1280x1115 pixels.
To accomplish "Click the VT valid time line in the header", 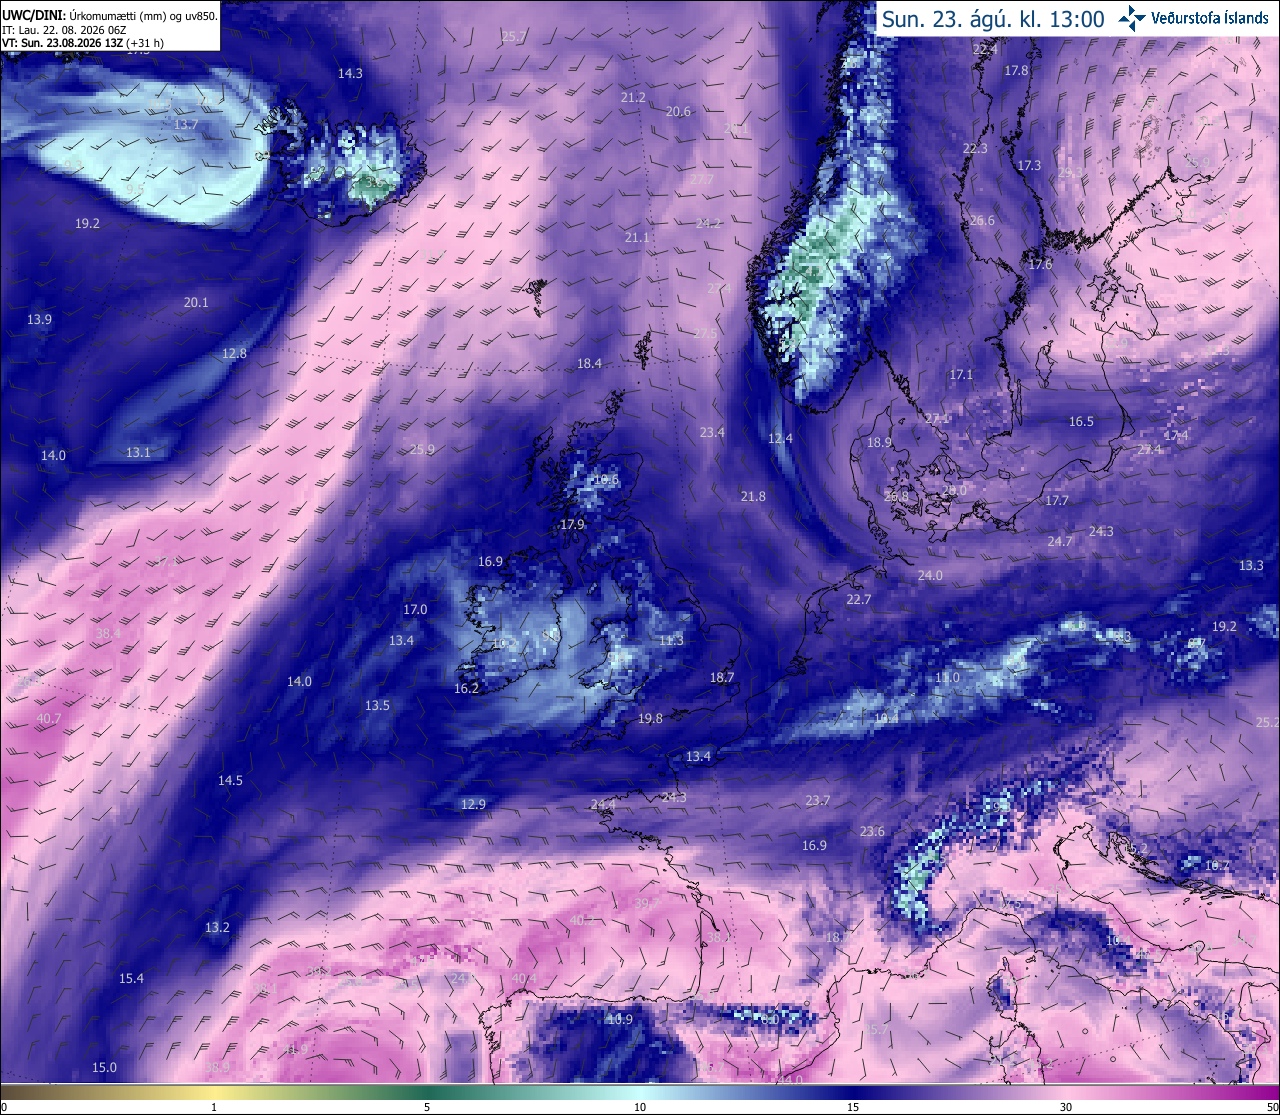I will [83, 43].
